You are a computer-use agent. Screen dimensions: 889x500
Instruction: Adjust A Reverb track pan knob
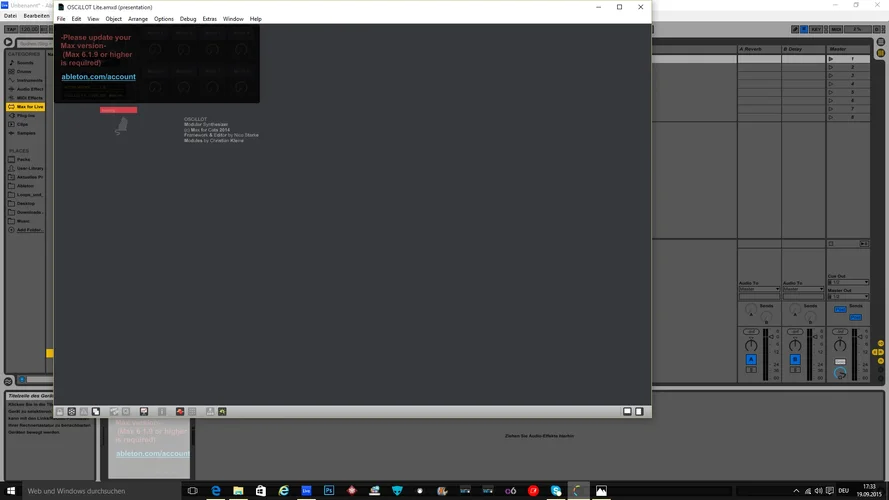click(x=751, y=345)
